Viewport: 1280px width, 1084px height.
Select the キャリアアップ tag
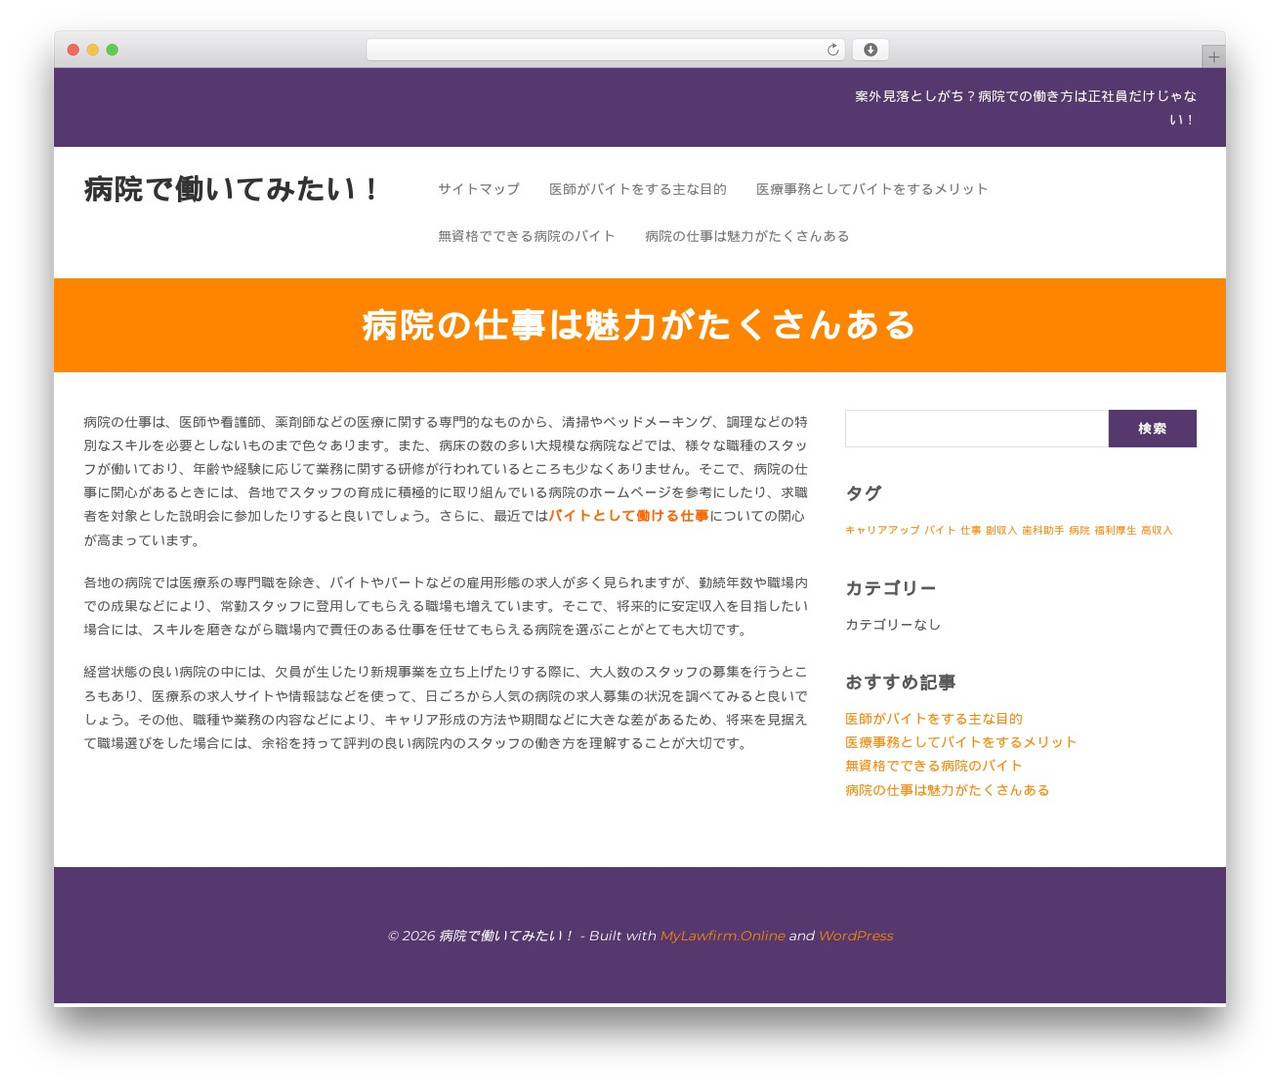[x=882, y=531]
